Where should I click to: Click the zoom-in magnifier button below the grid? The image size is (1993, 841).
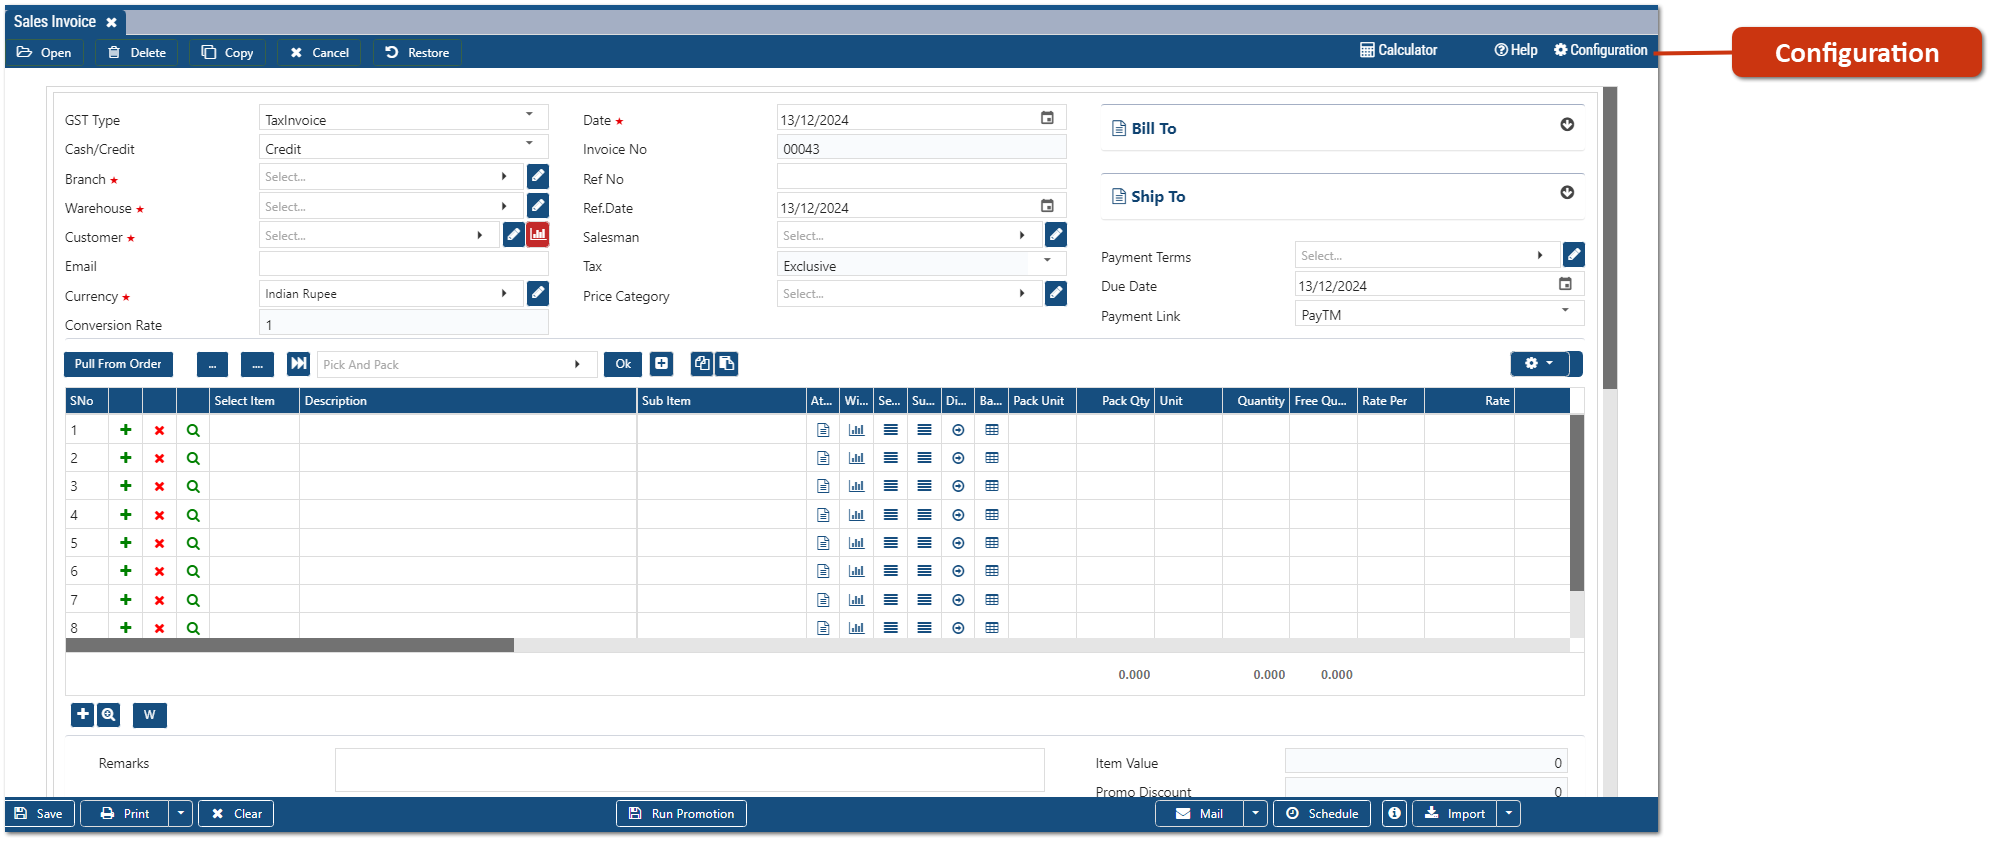[109, 715]
